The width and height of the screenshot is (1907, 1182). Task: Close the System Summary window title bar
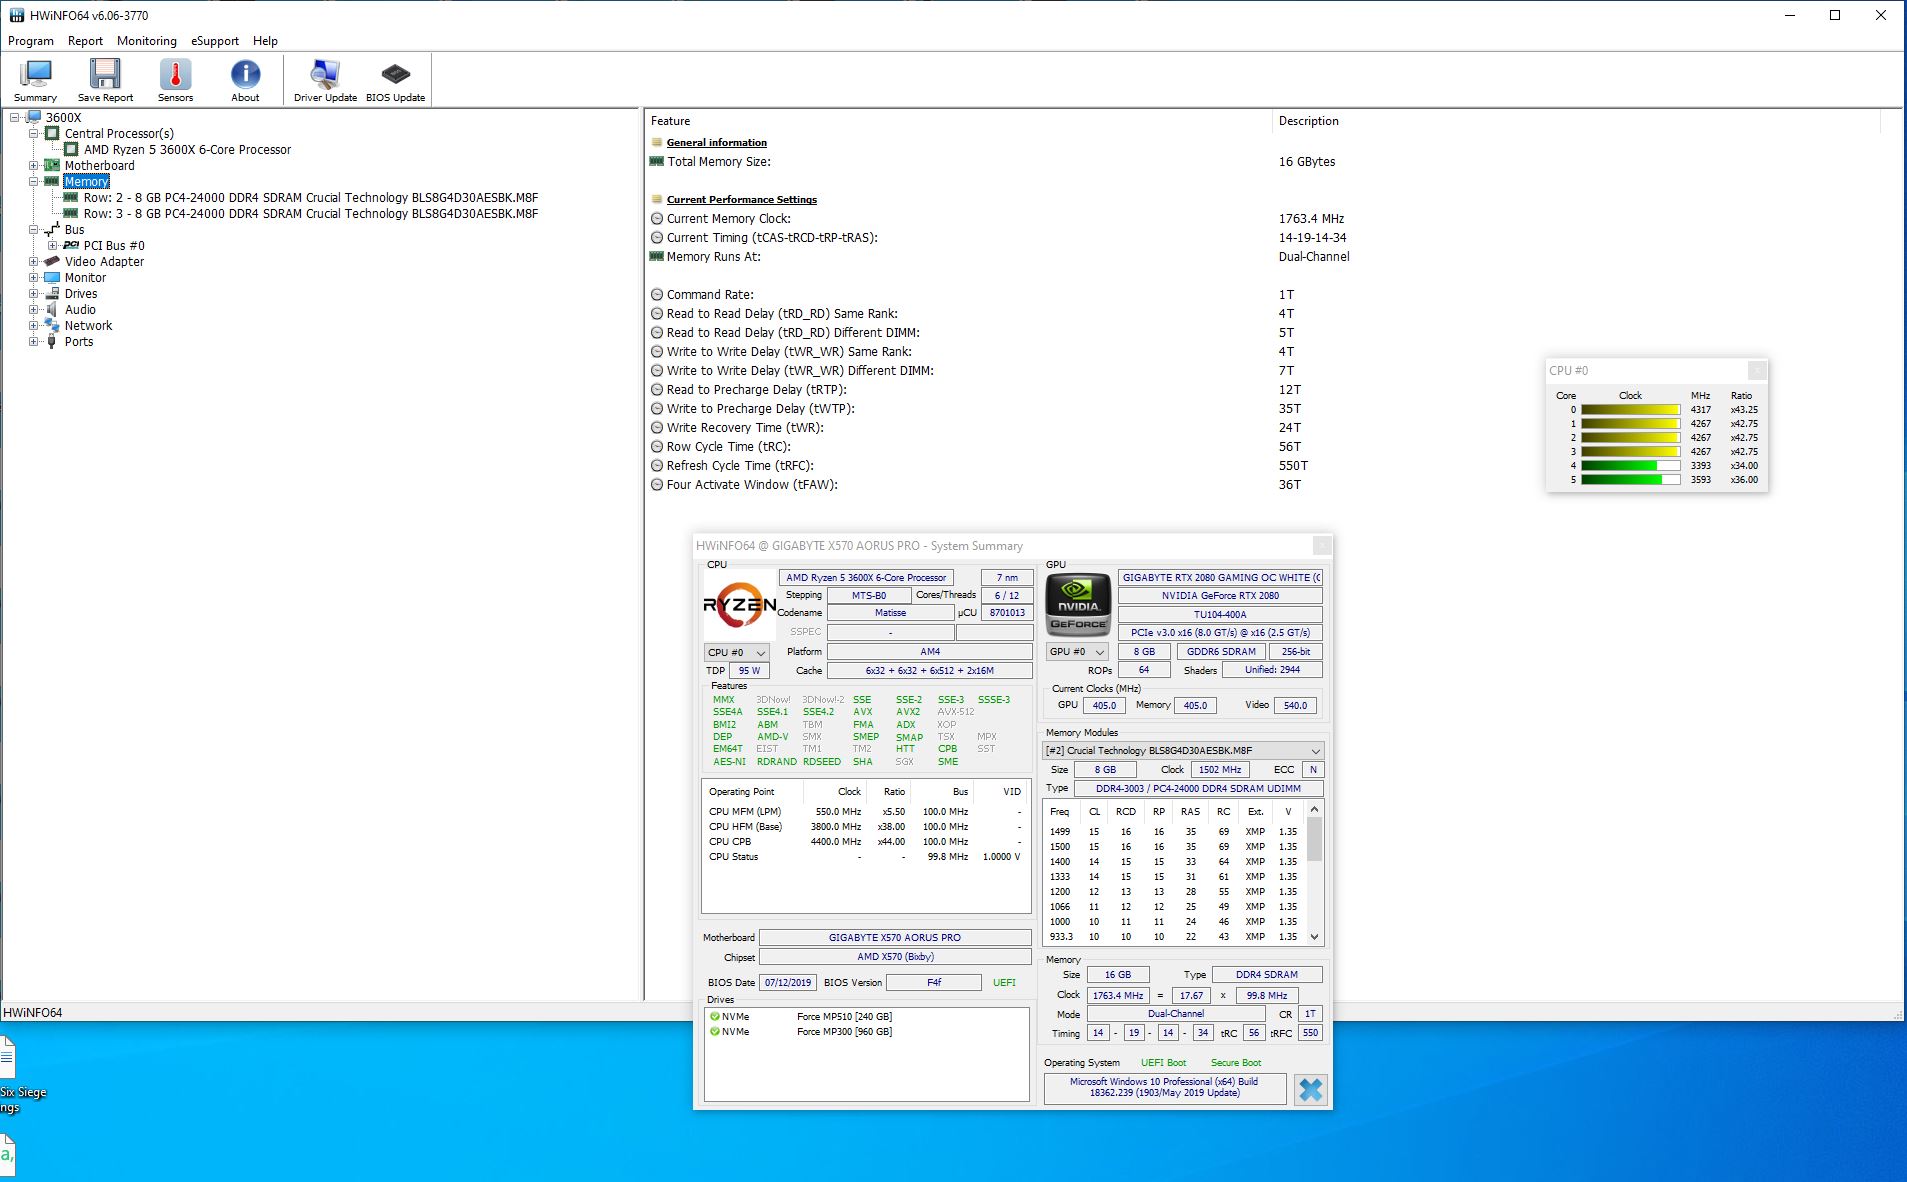1322,545
